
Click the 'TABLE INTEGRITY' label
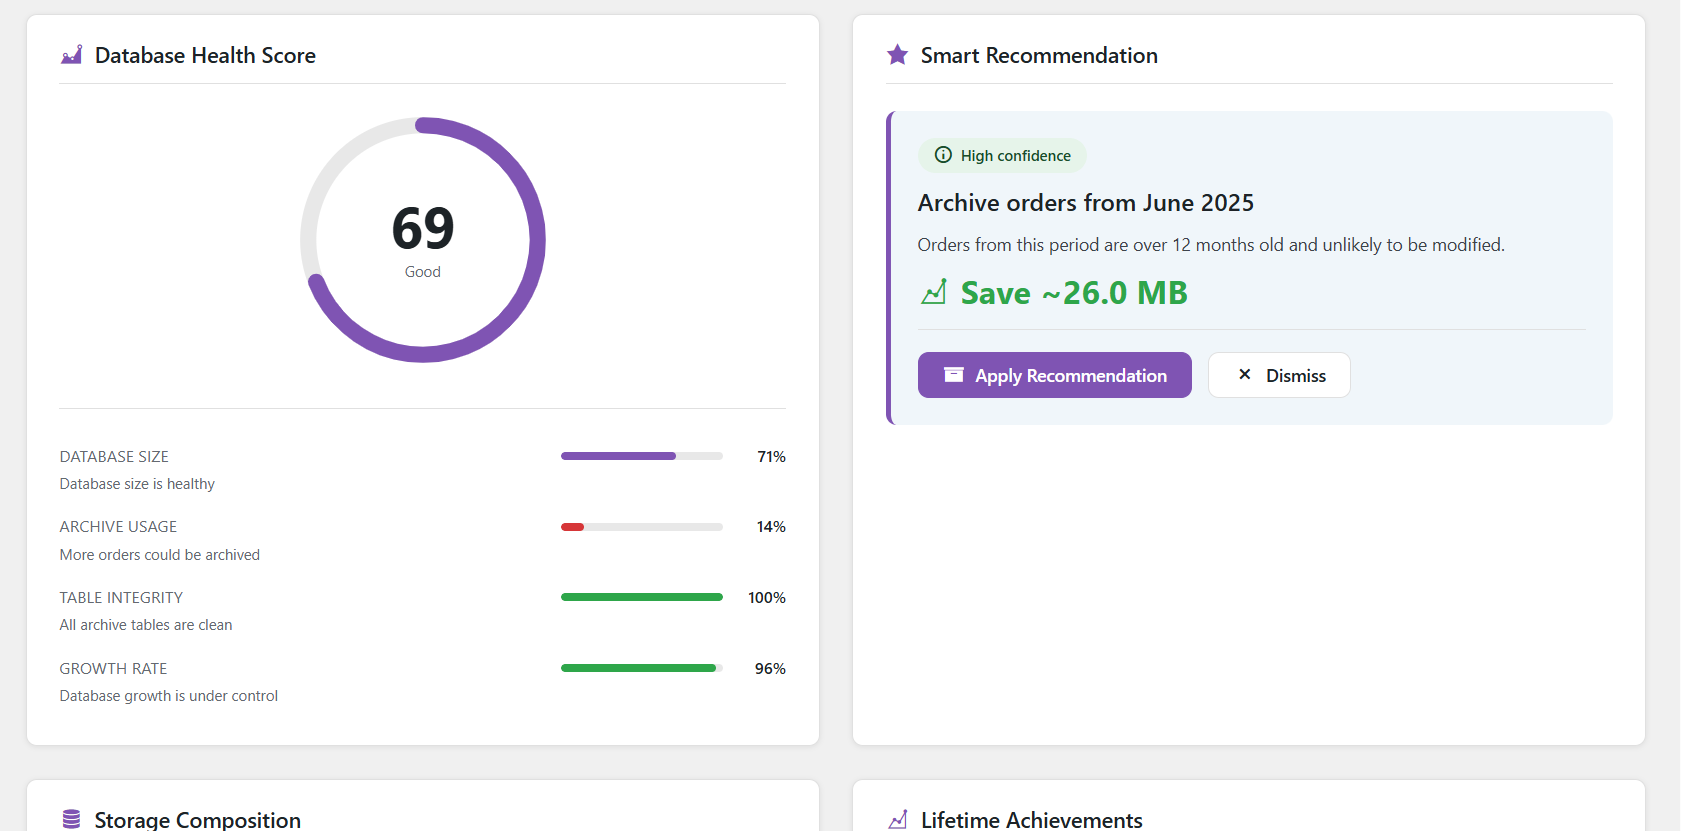(x=121, y=598)
